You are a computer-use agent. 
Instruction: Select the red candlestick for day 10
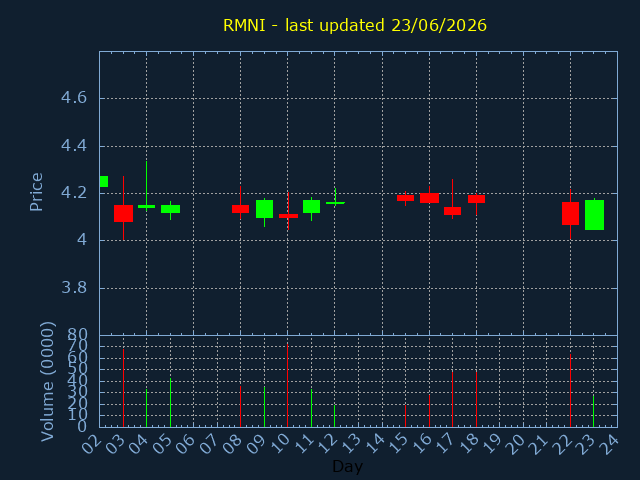[x=288, y=216]
